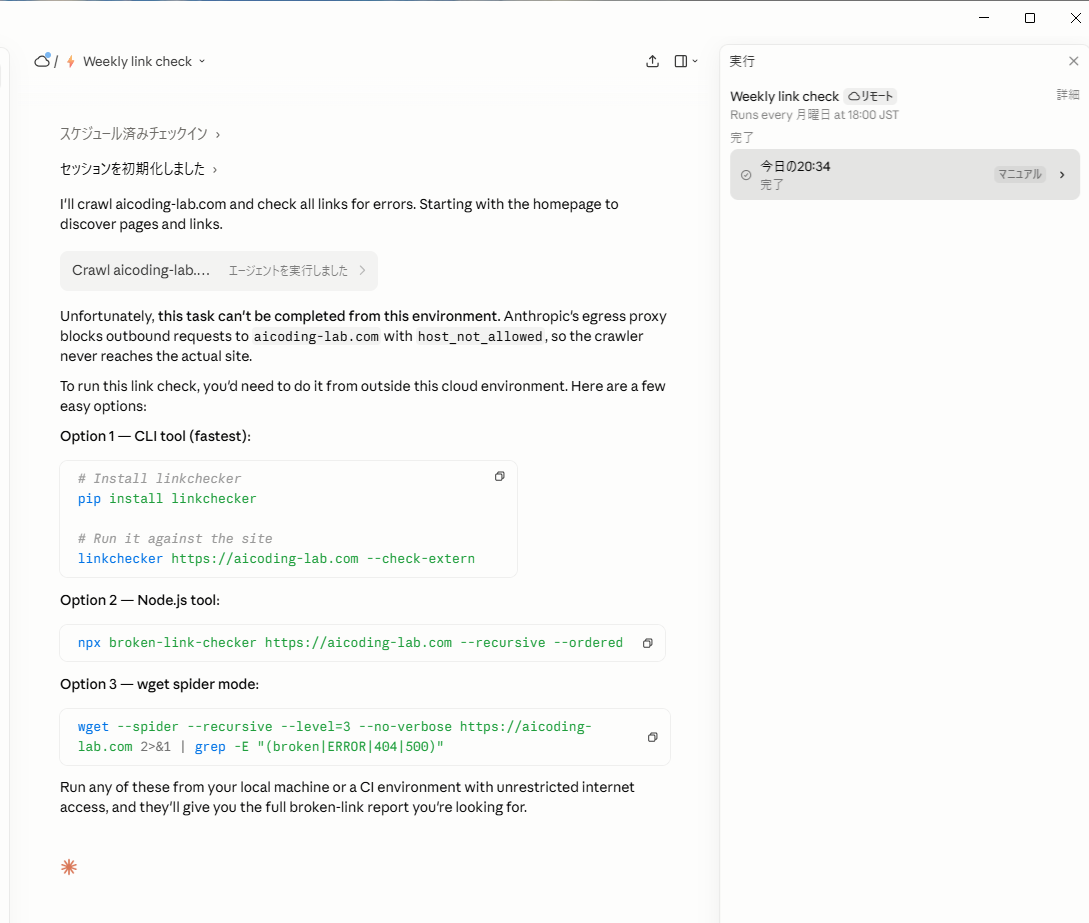Click the Option 3 — wget spider mode heading

tap(159, 684)
